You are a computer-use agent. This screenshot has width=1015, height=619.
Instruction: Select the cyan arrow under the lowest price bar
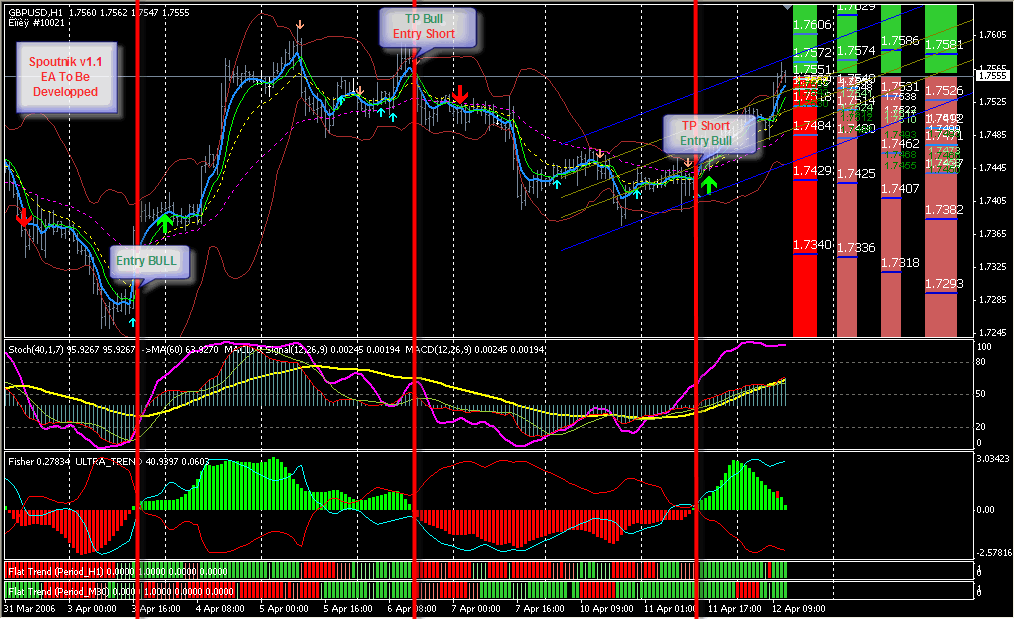[x=132, y=322]
